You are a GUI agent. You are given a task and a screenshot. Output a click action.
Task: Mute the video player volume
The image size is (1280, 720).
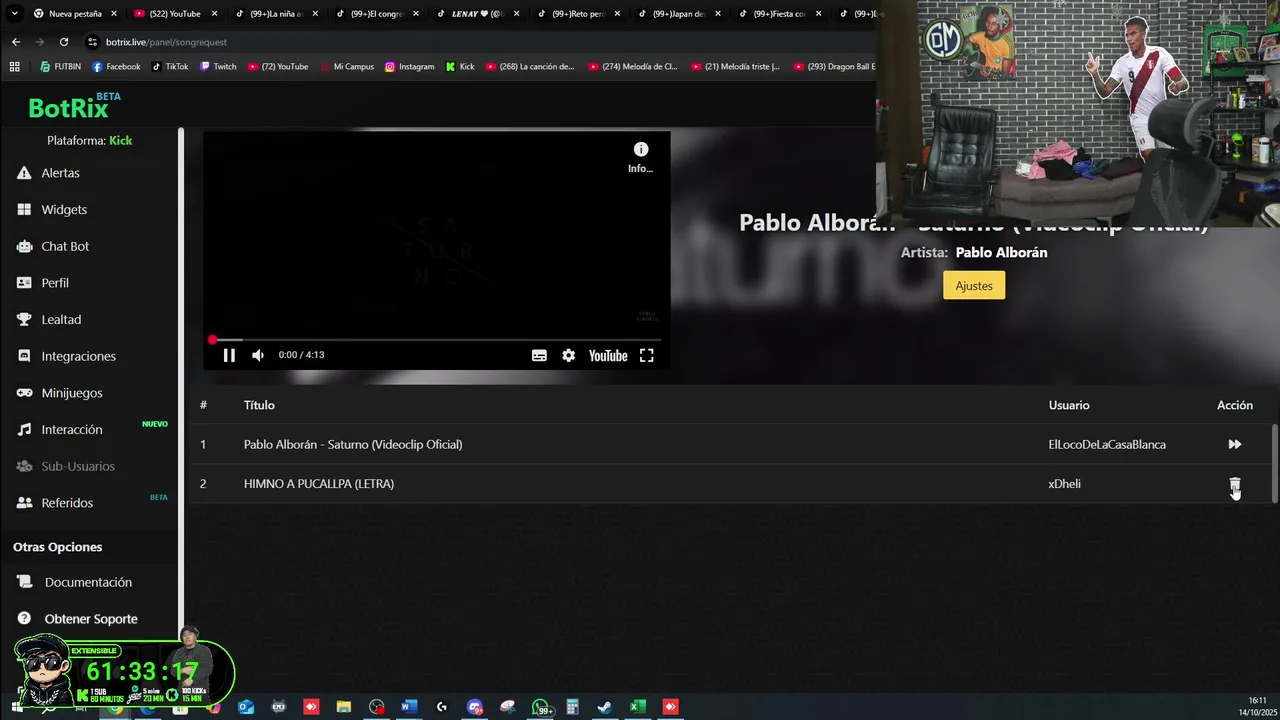[x=258, y=355]
